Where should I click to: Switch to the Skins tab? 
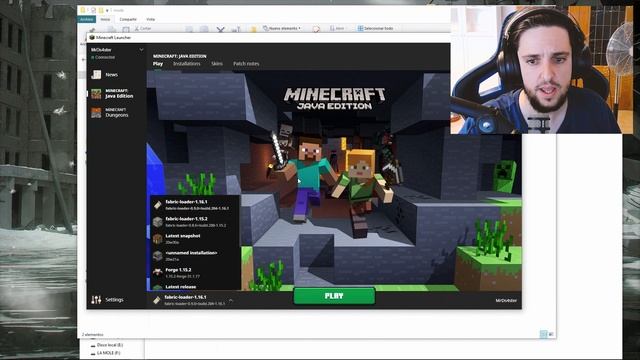coord(217,64)
